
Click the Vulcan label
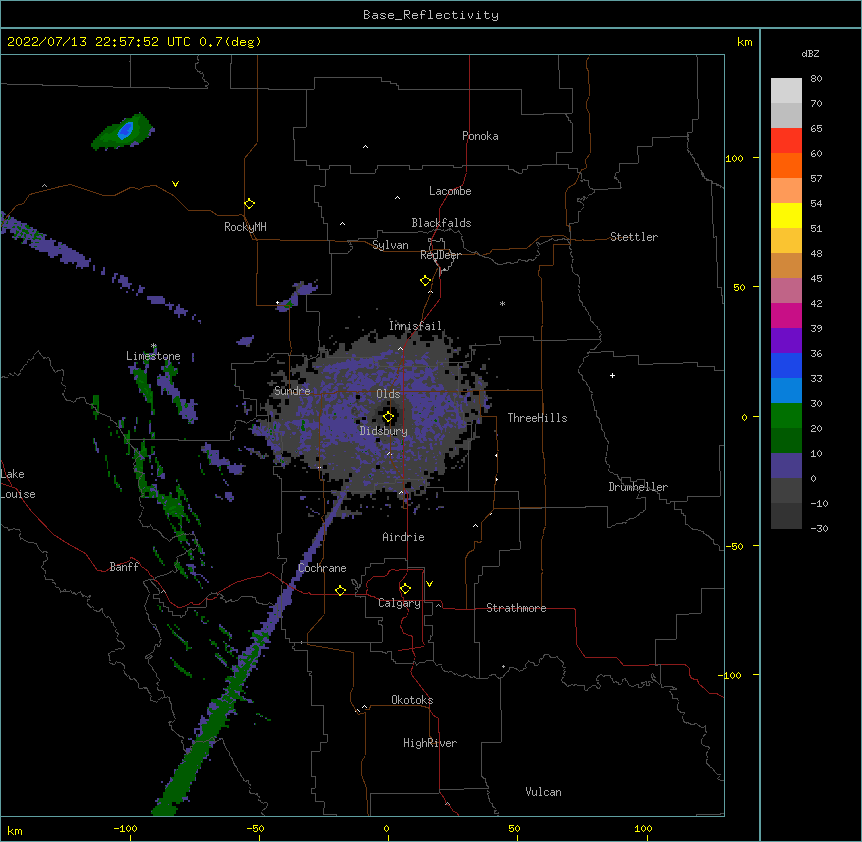543,792
